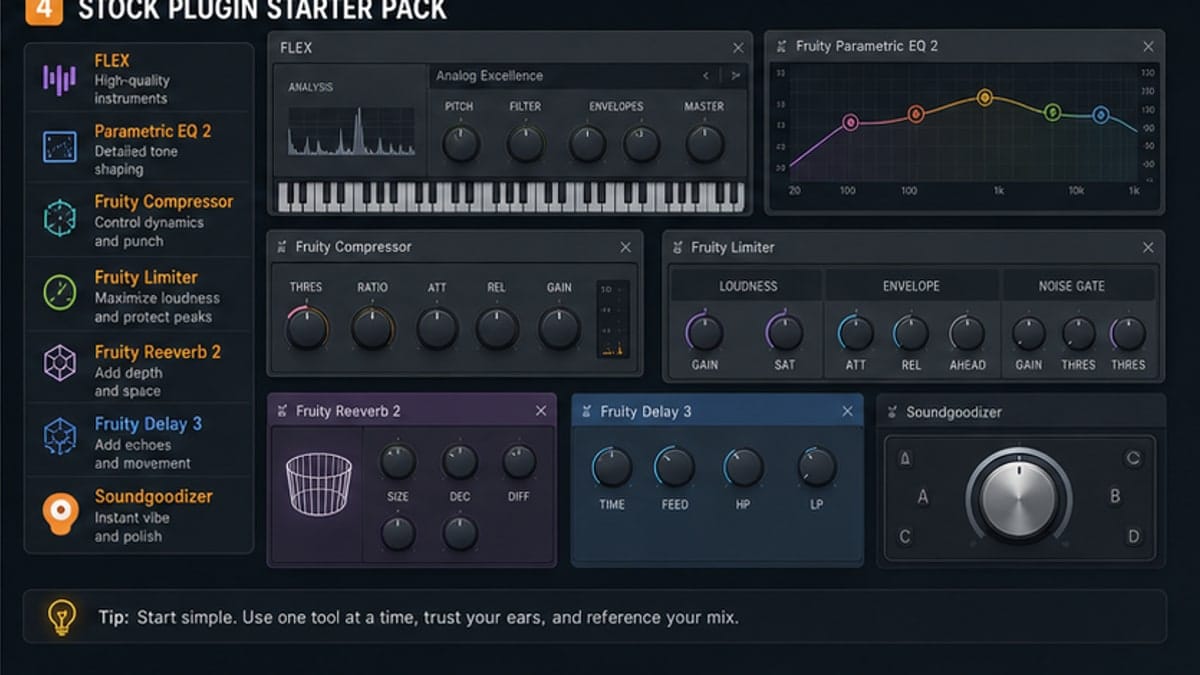The image size is (1200, 675).
Task: Click the DEC knob in Fruity Reeverb 2
Action: click(460, 462)
